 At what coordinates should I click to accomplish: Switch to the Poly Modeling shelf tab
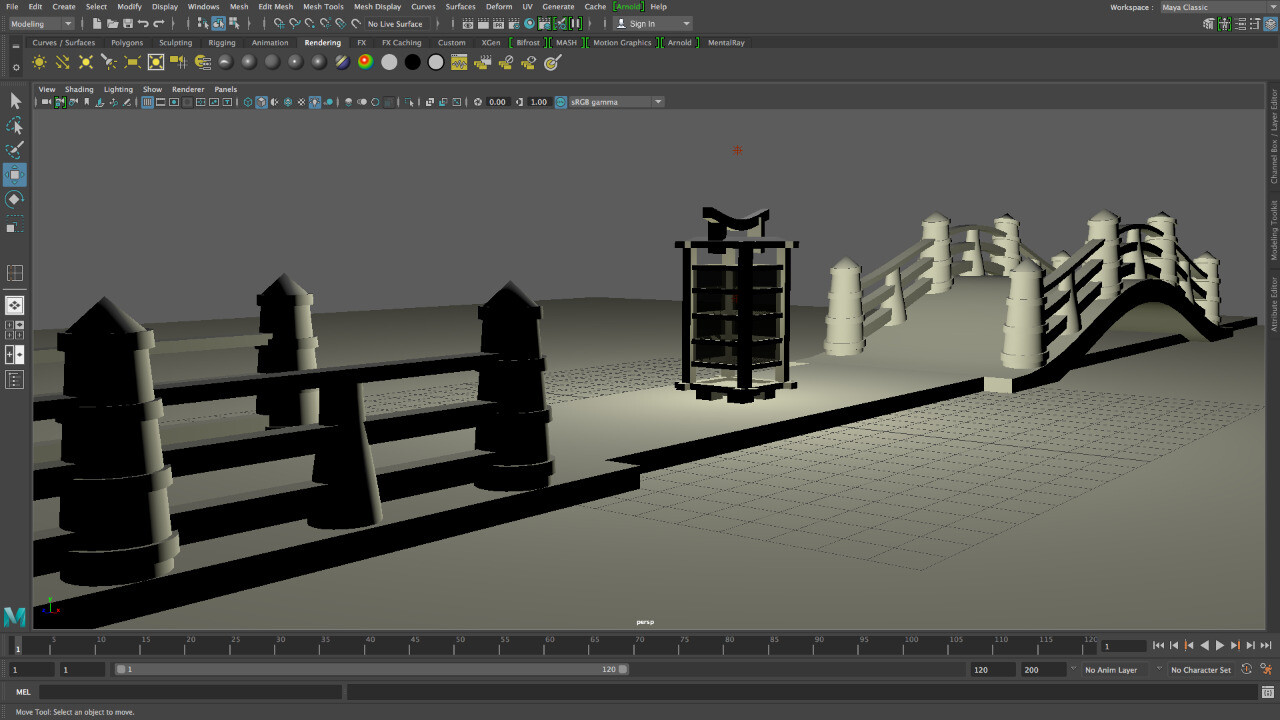[x=127, y=42]
